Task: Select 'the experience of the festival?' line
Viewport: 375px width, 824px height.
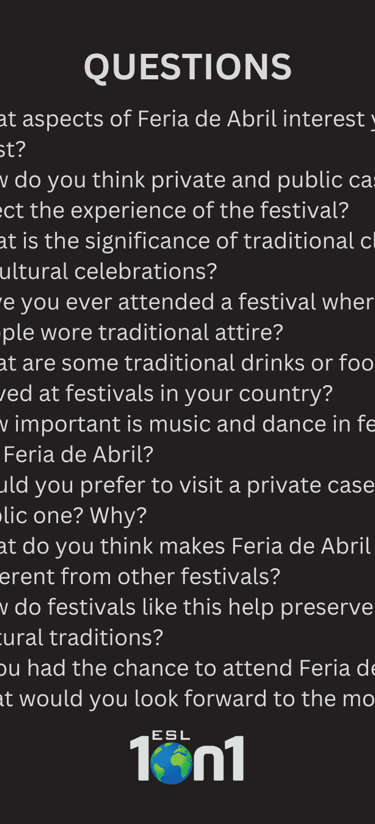Action: point(174,211)
